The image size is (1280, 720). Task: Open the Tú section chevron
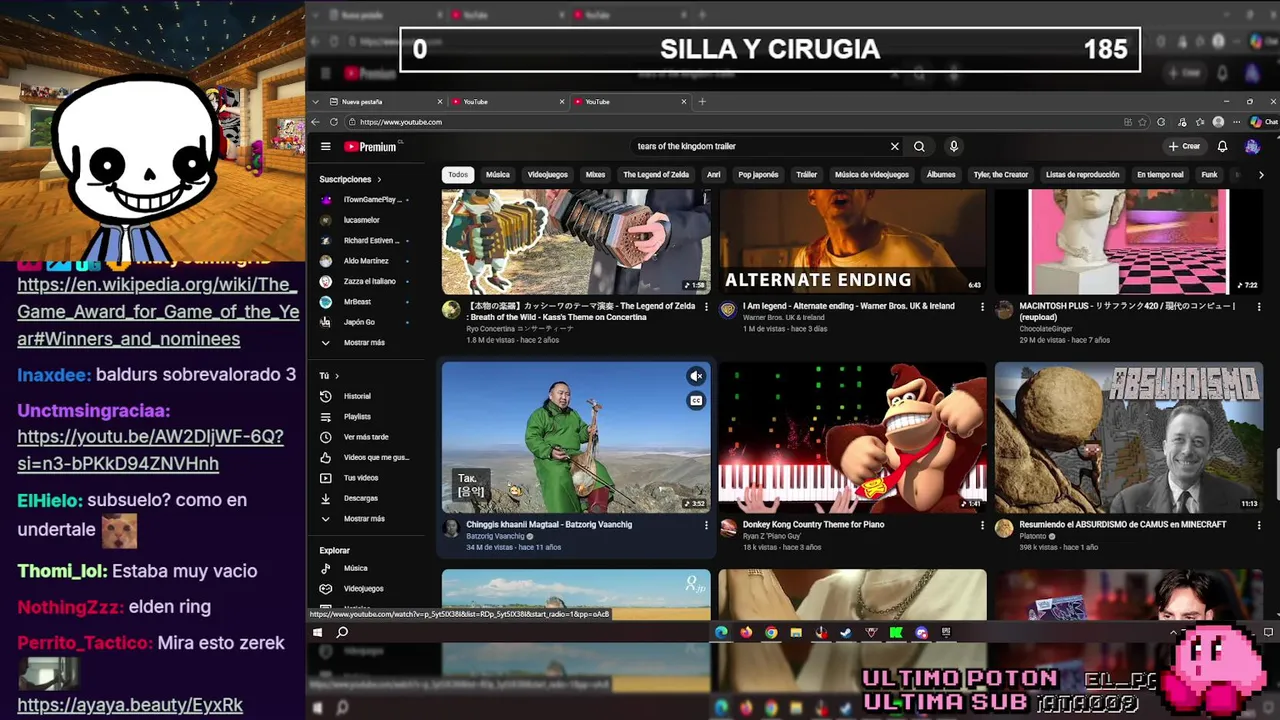click(x=337, y=376)
